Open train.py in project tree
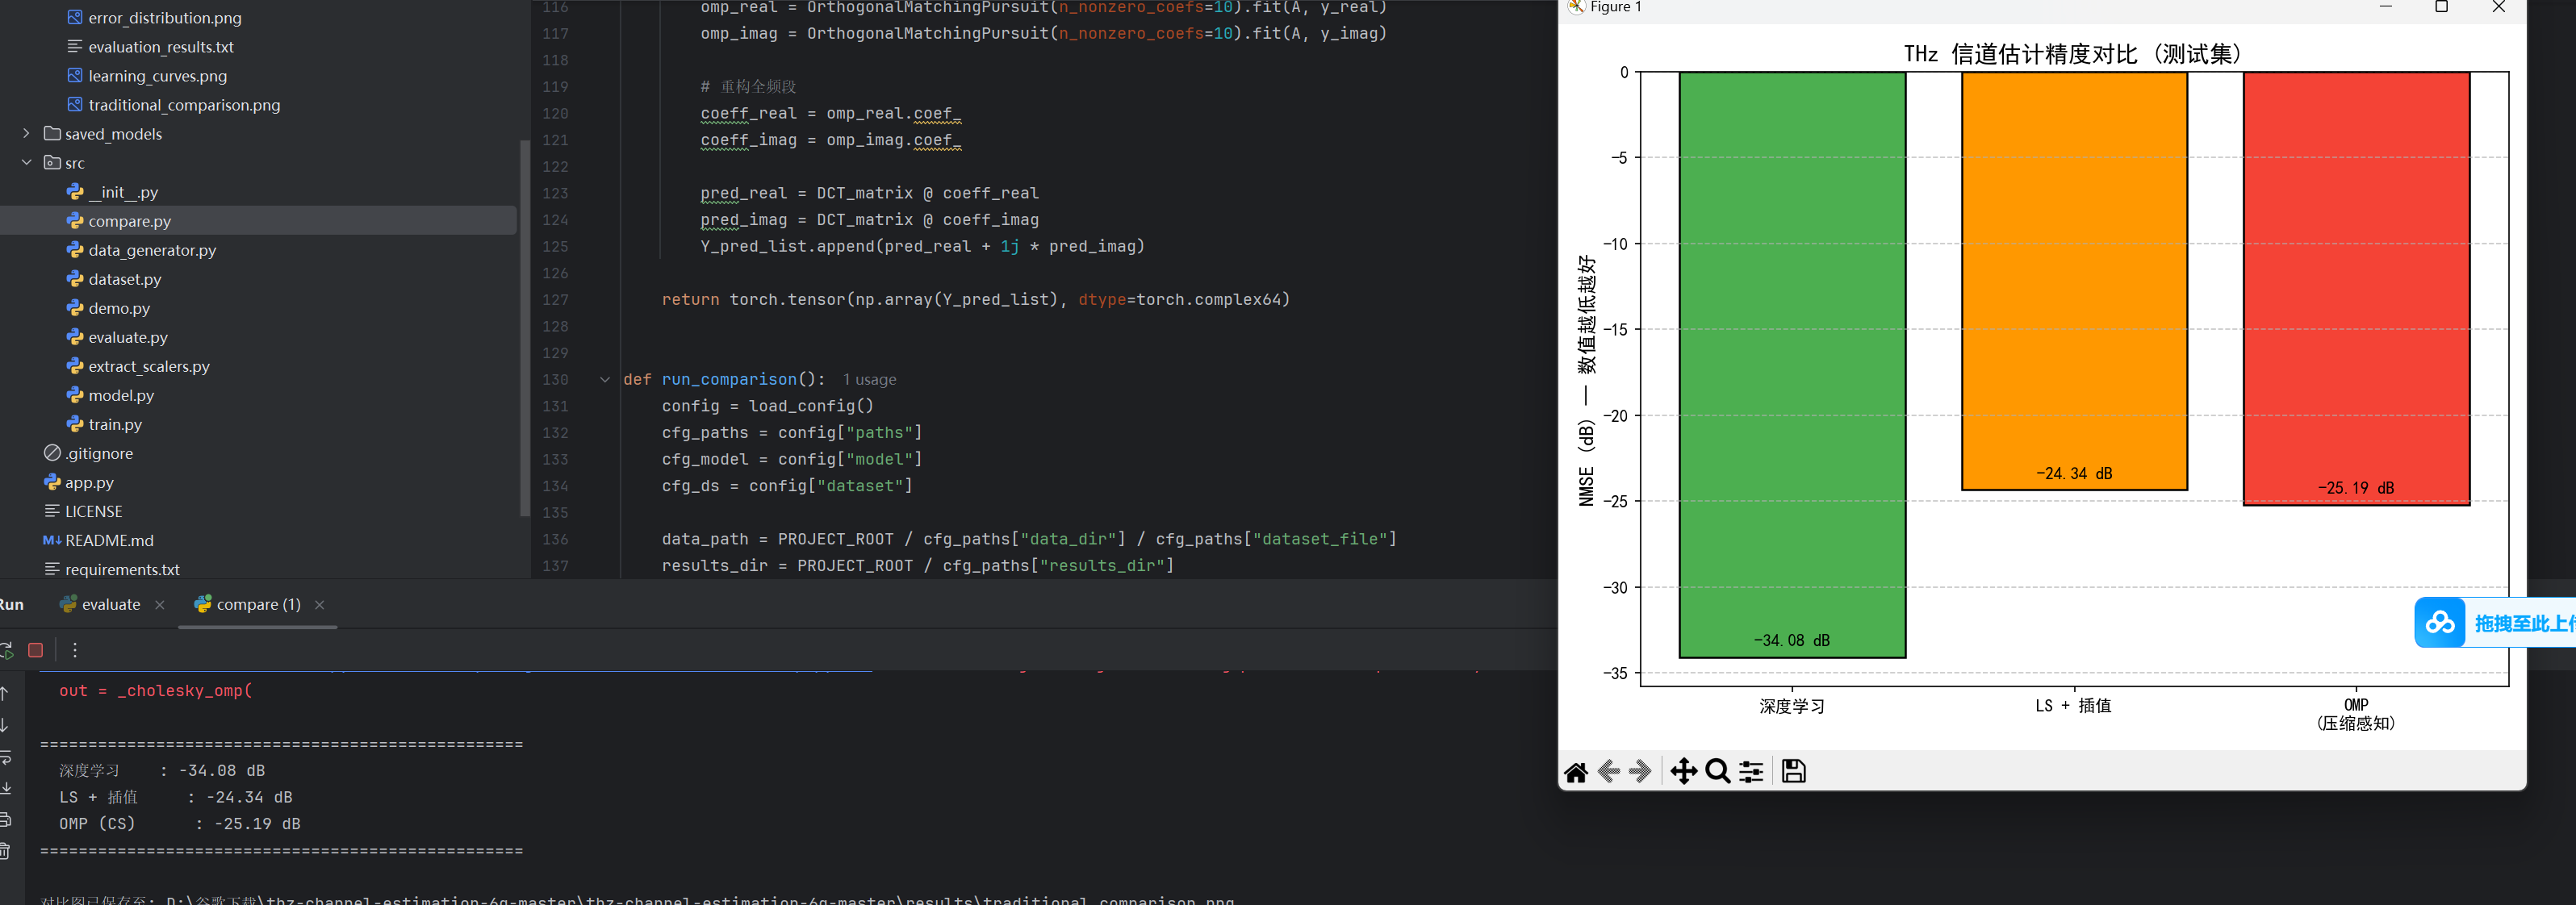 click(x=115, y=424)
